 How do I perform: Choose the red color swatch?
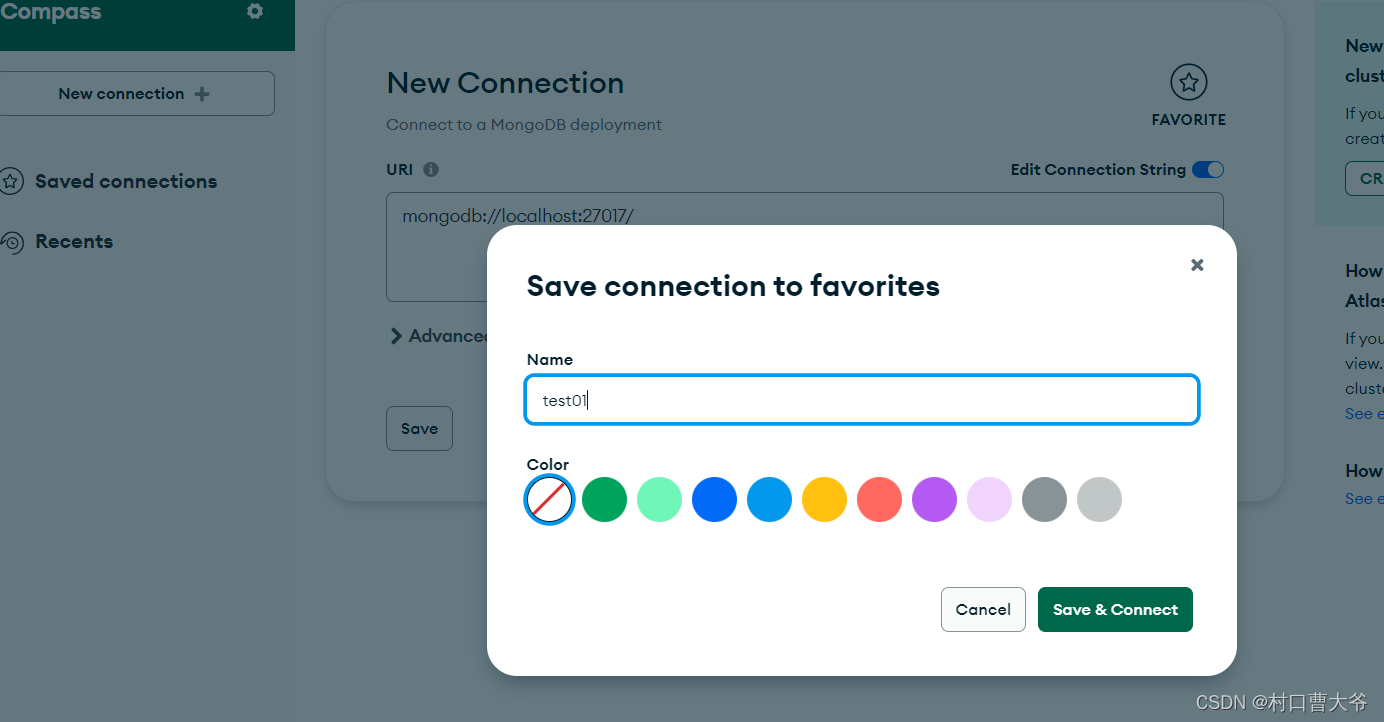tap(880, 499)
